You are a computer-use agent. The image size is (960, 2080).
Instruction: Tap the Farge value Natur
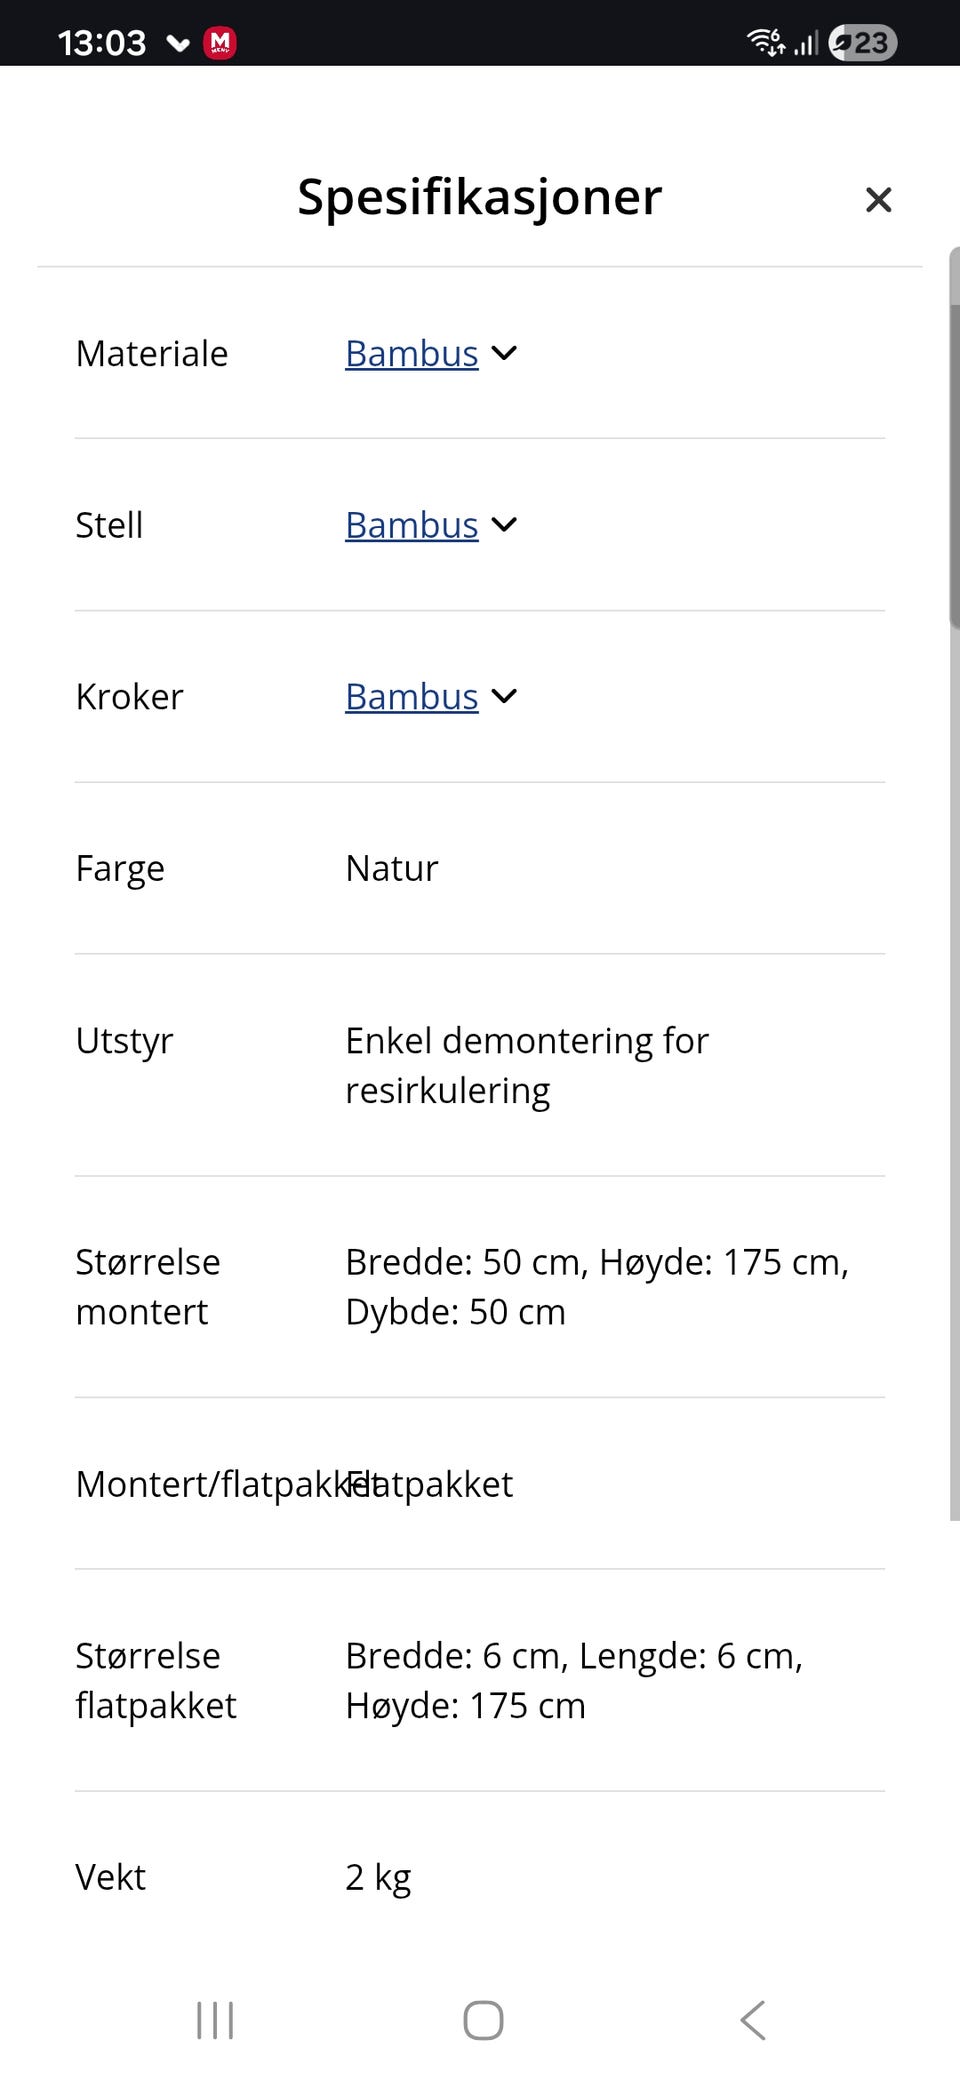coord(392,869)
